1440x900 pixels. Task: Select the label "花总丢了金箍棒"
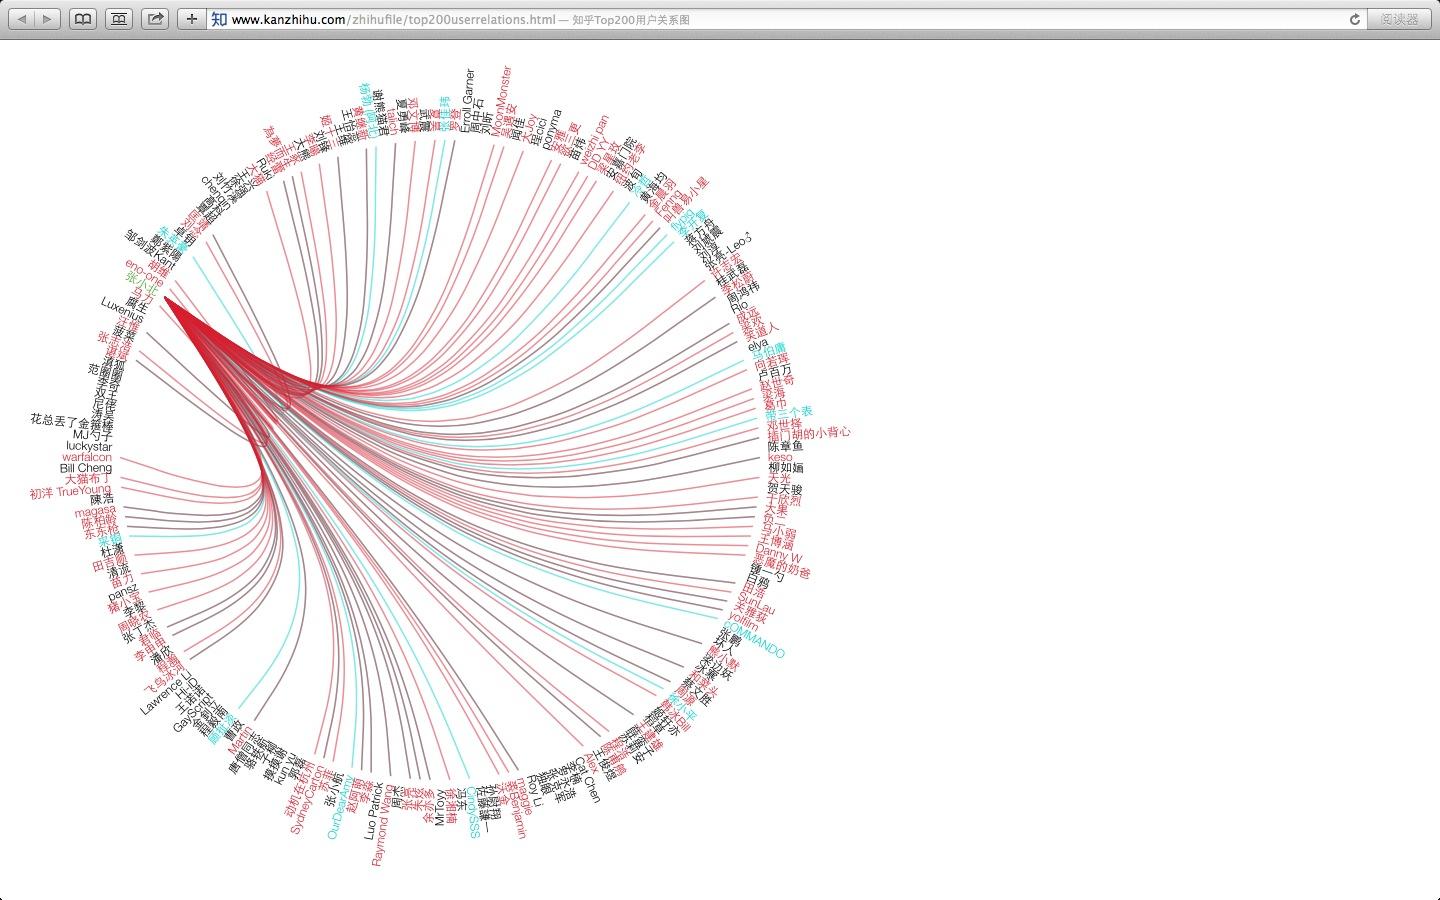click(x=71, y=422)
